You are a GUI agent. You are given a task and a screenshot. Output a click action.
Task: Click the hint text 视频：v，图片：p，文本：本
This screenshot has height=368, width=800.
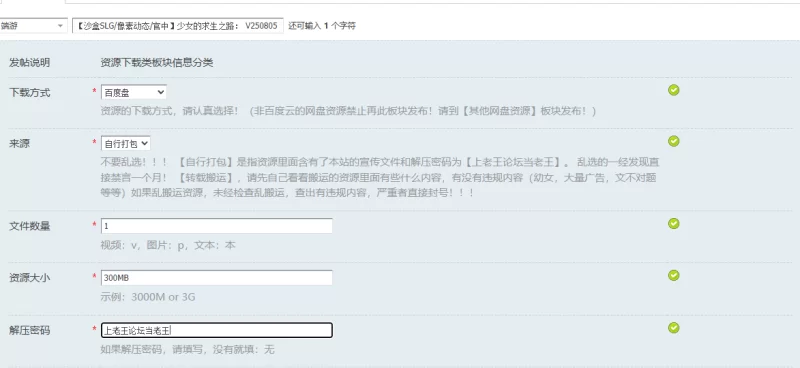point(168,245)
